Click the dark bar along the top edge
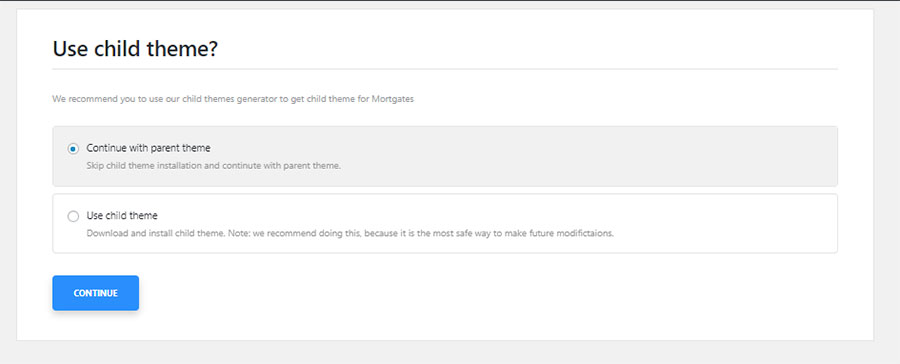The width and height of the screenshot is (900, 364). coord(450,1)
